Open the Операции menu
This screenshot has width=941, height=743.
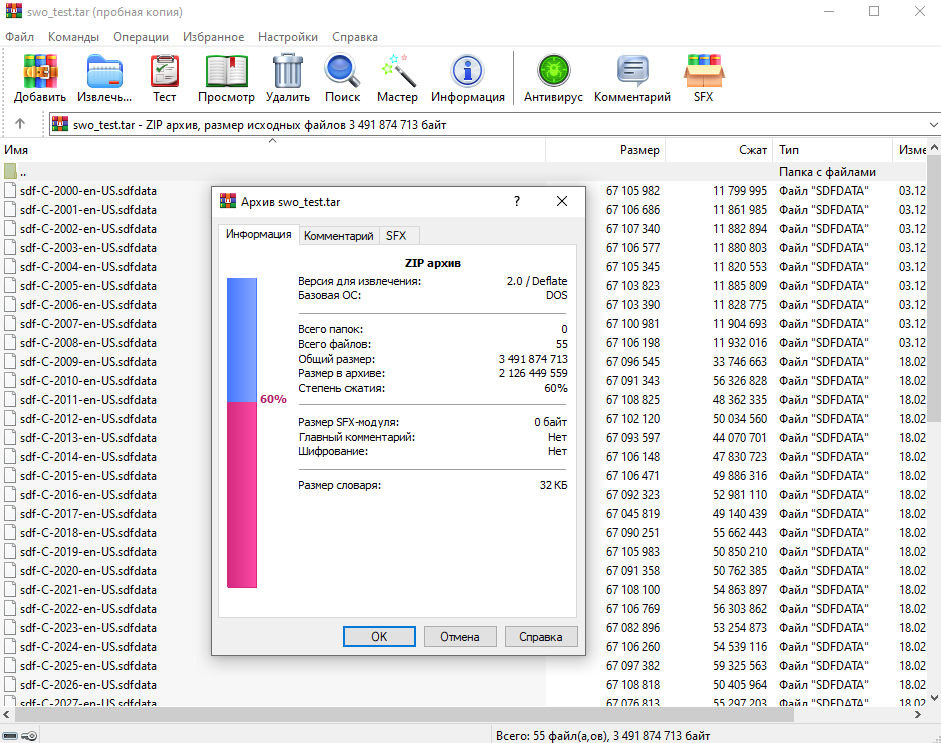pyautogui.click(x=140, y=37)
